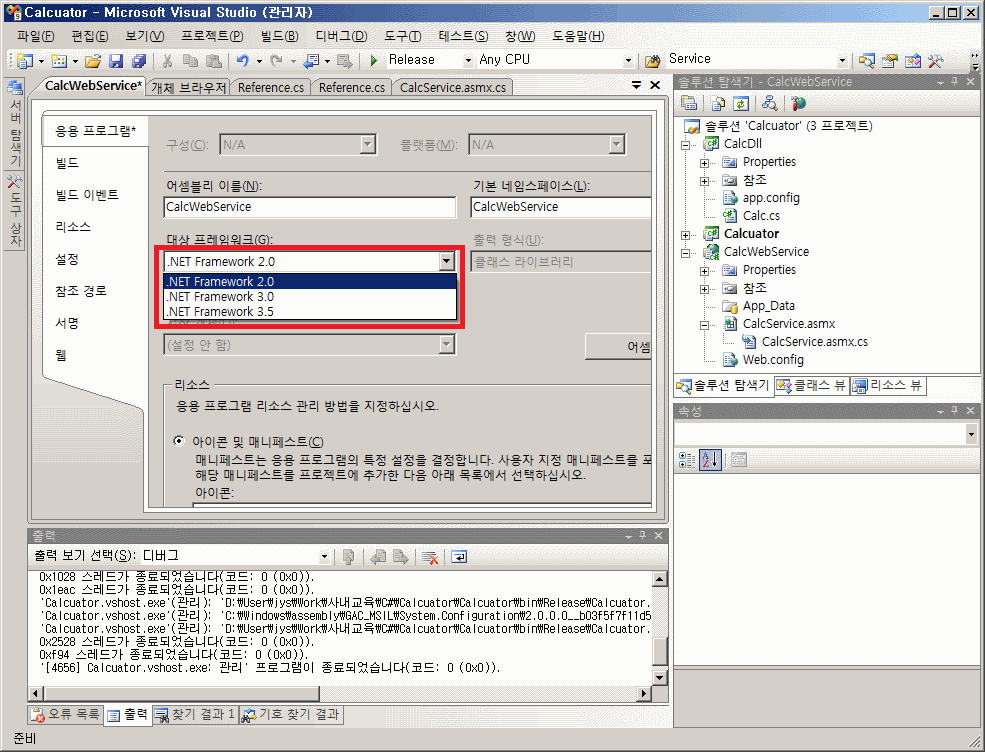
Task: Open the '서명' project settings page
Action: (x=67, y=323)
